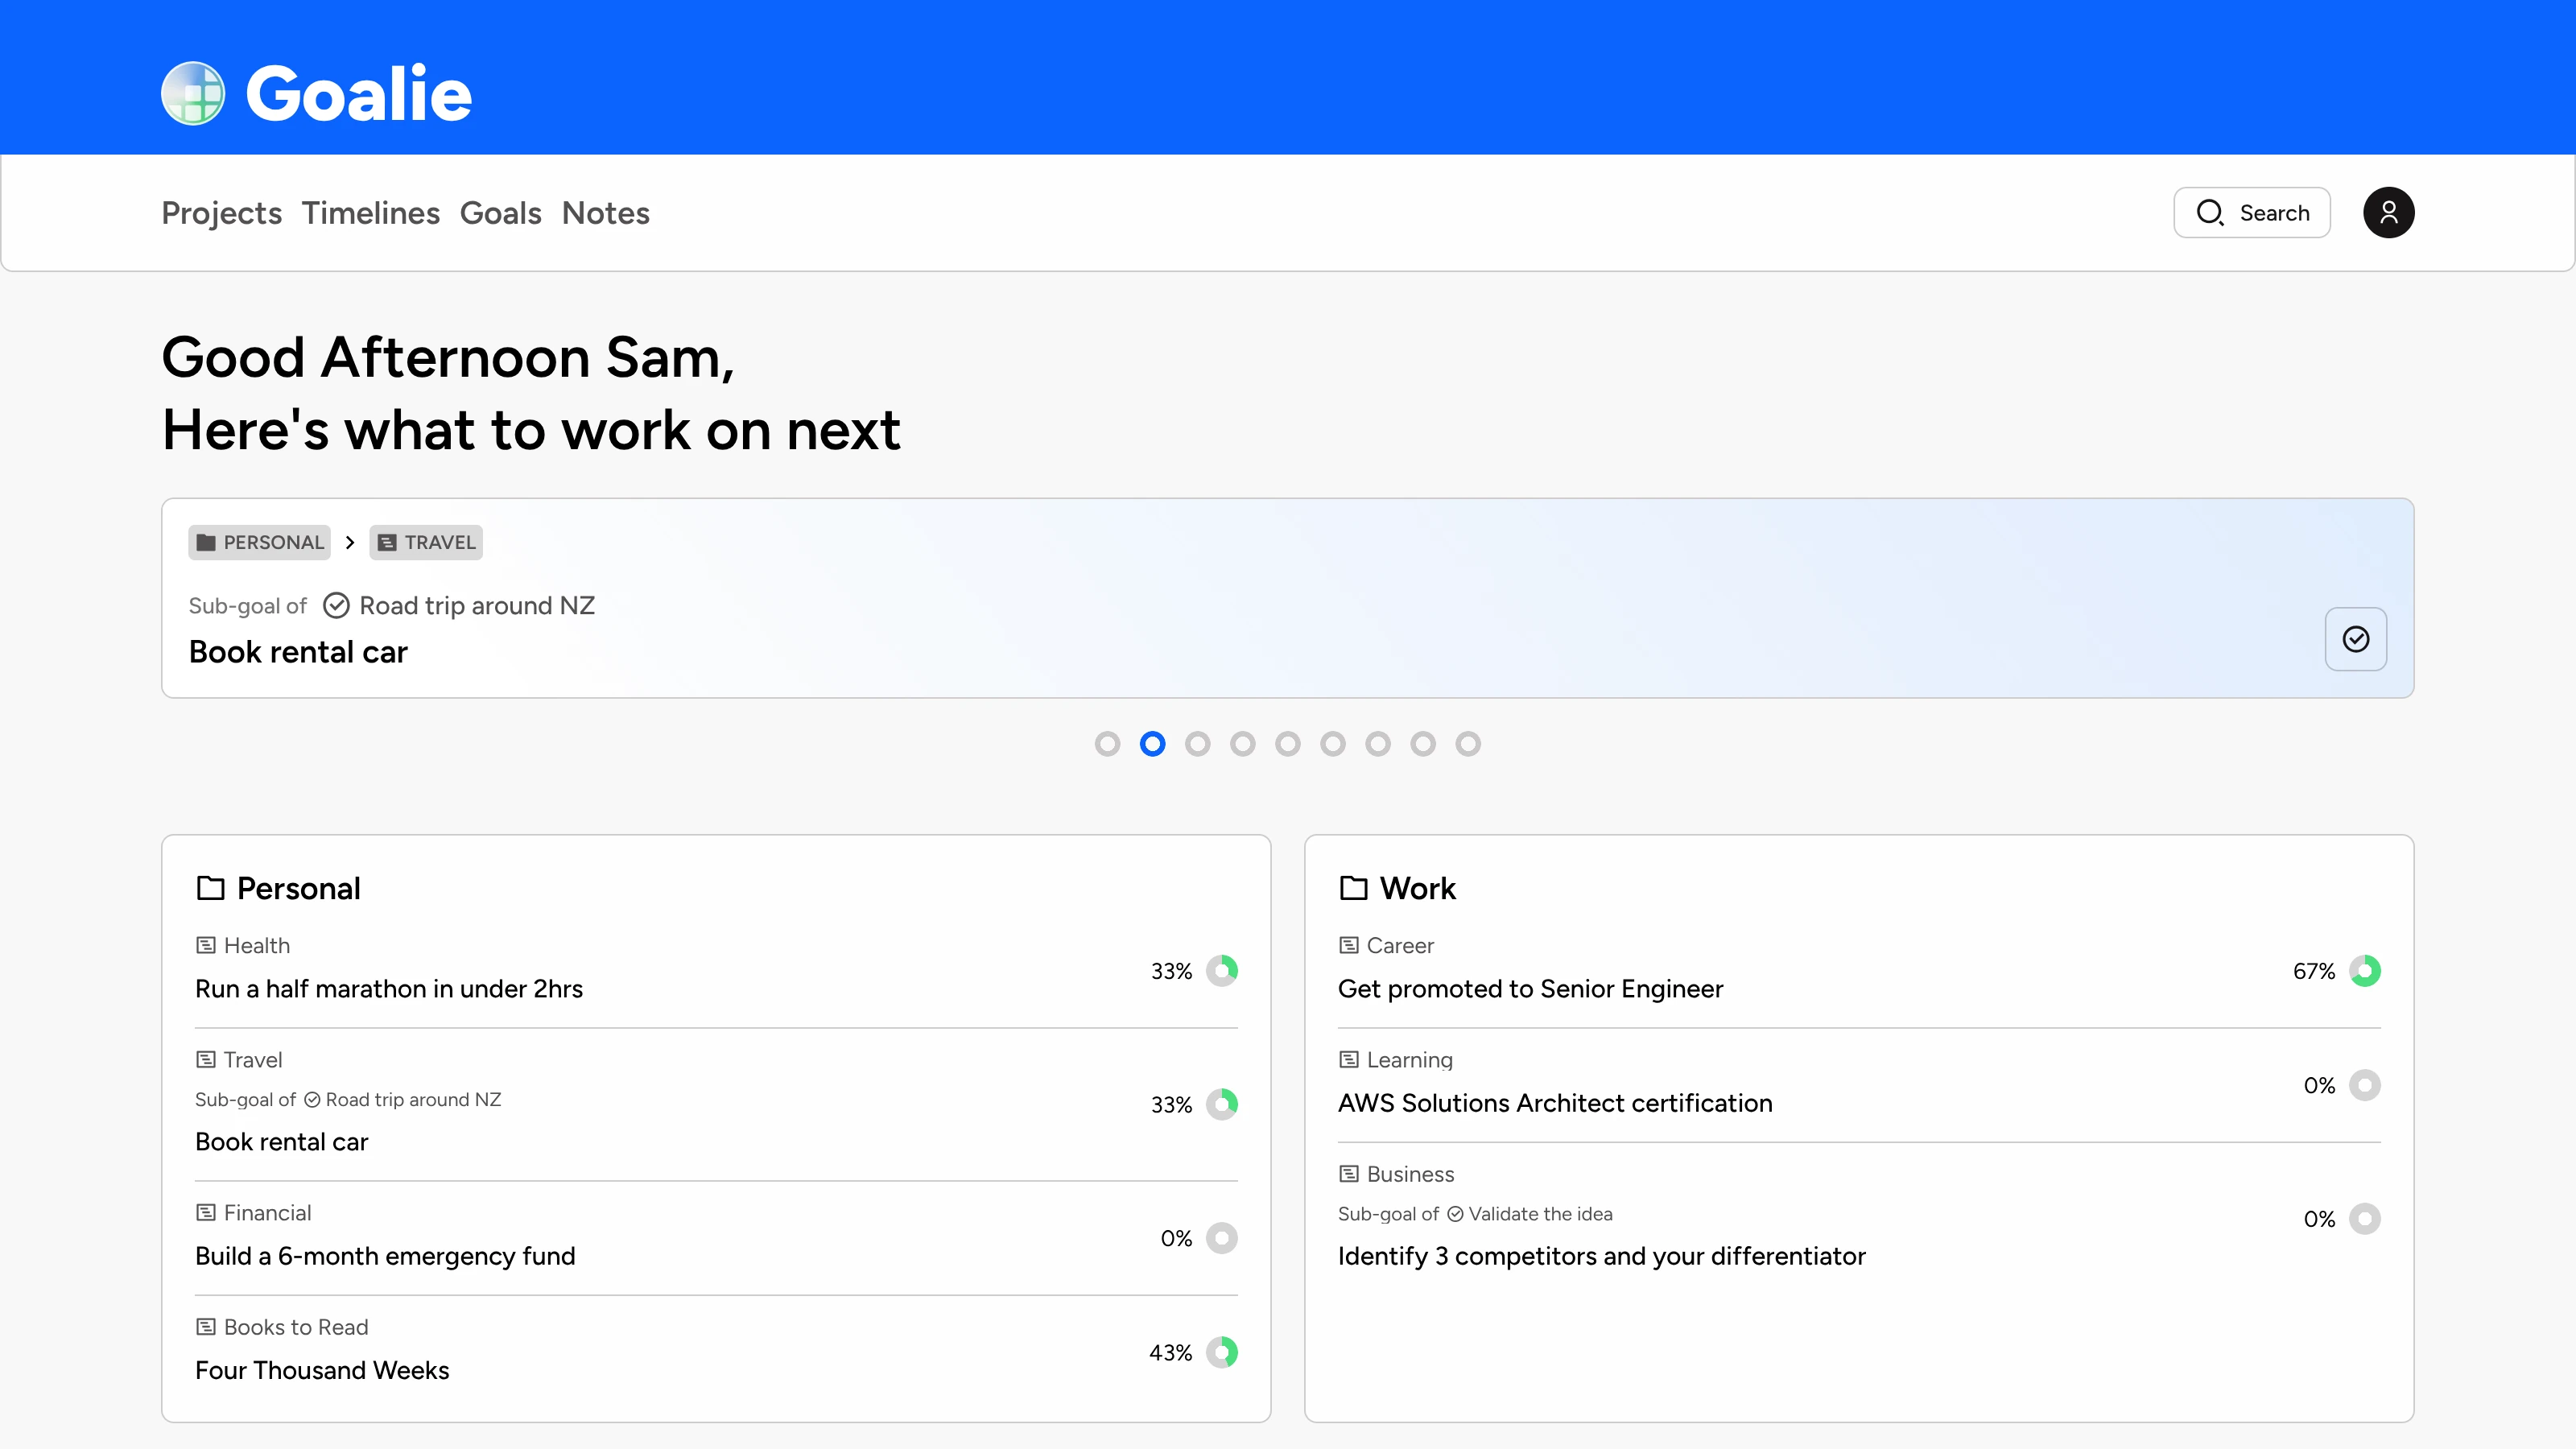Click the TRAVEL project breadcrumb tag
Screen dimensions: 2576x1449
(426, 542)
